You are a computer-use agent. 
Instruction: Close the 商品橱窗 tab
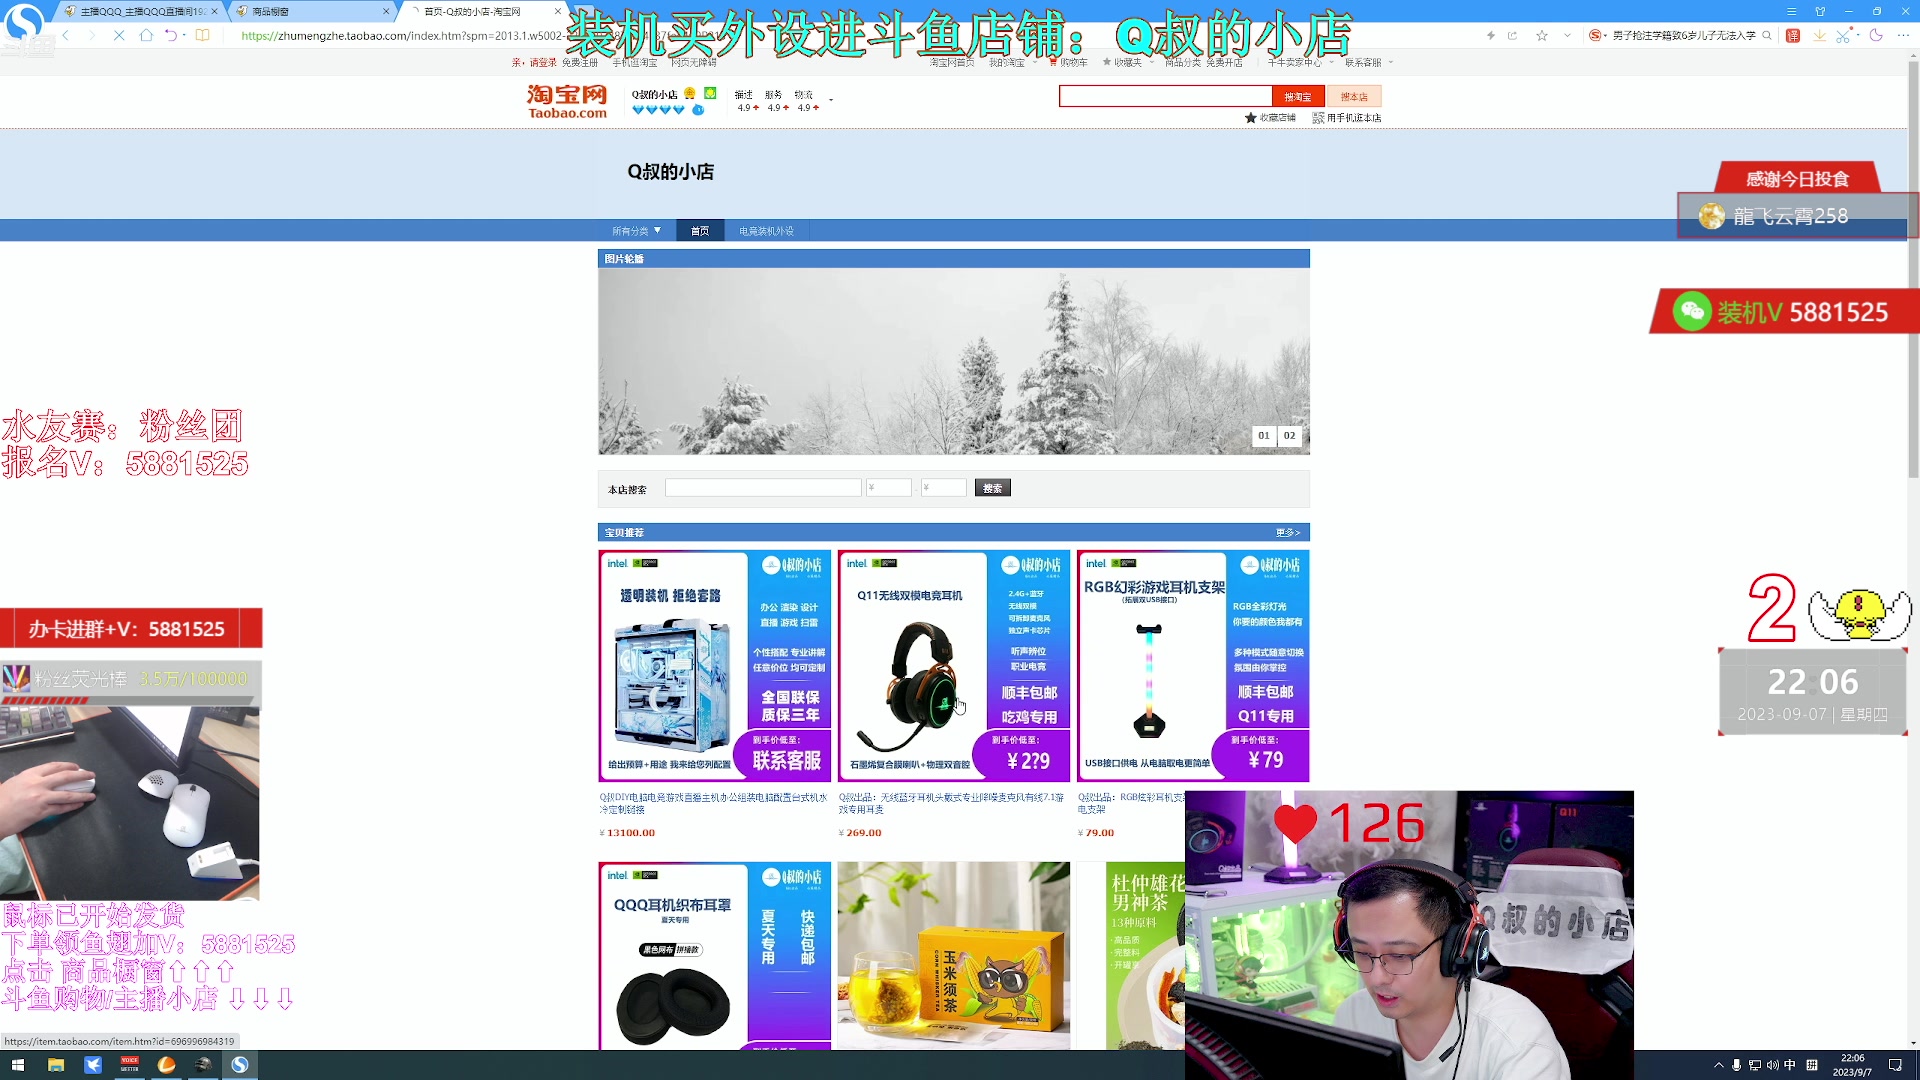click(x=386, y=11)
